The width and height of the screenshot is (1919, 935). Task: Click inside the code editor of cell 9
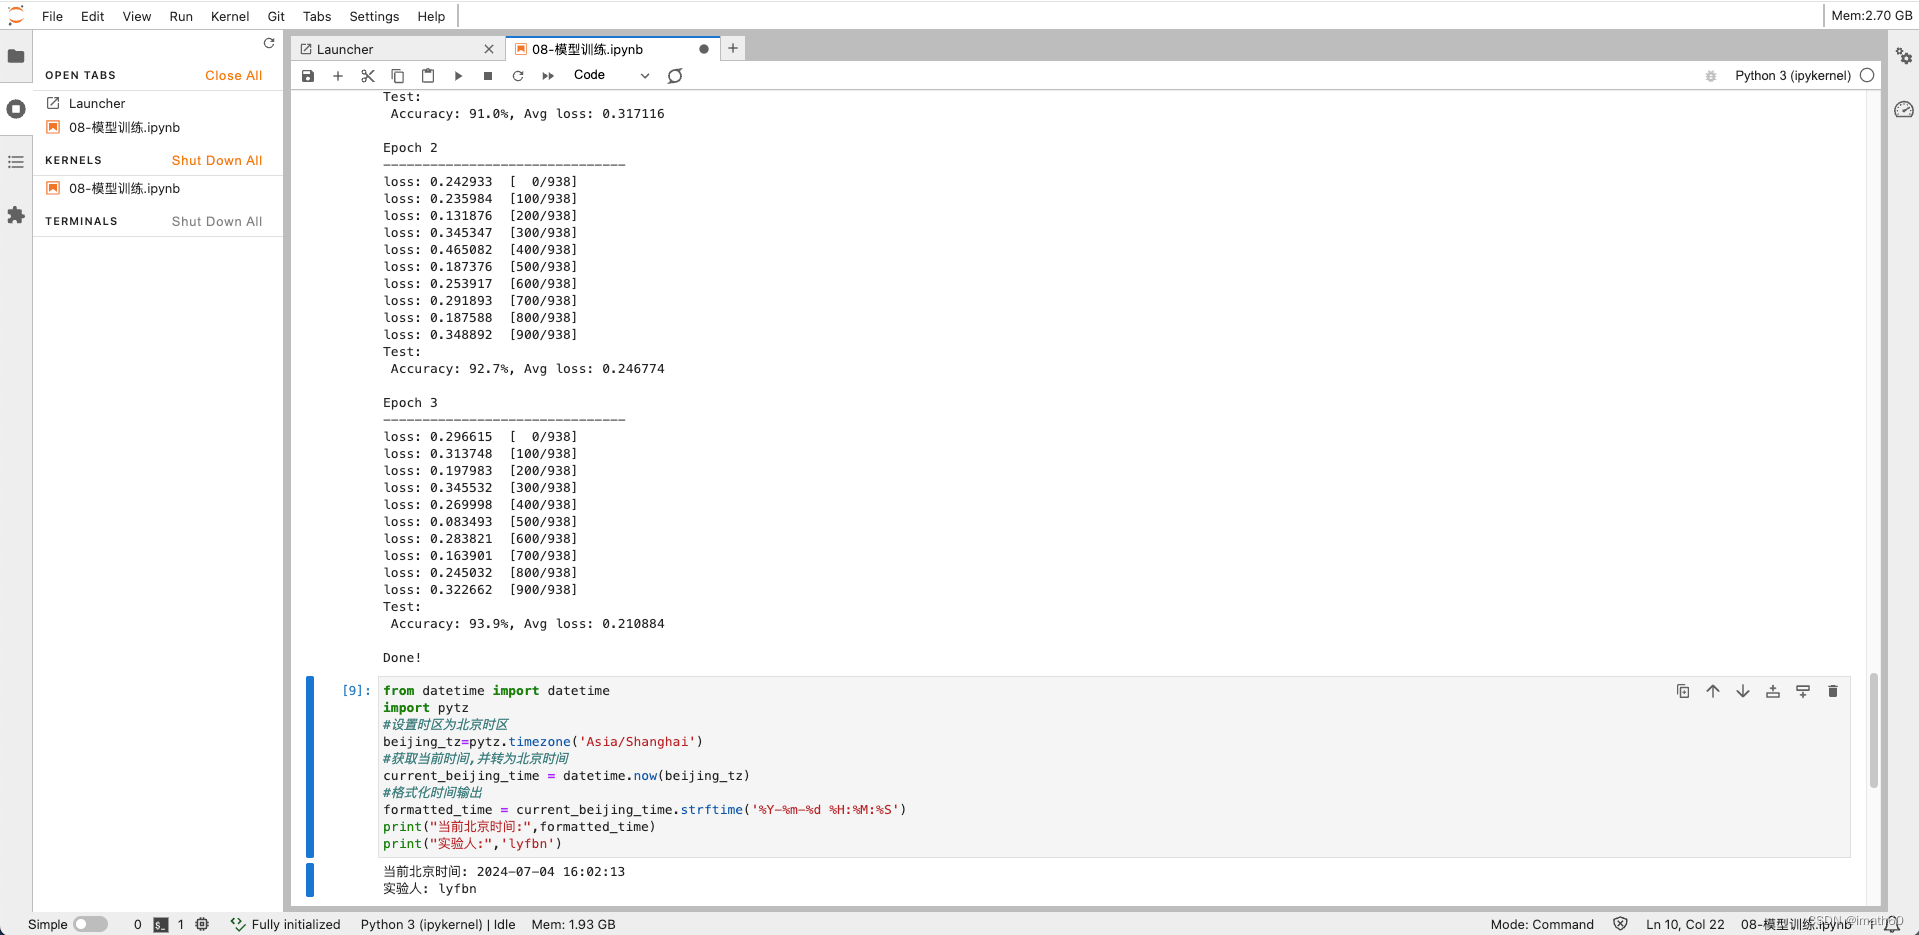pyautogui.click(x=1114, y=767)
